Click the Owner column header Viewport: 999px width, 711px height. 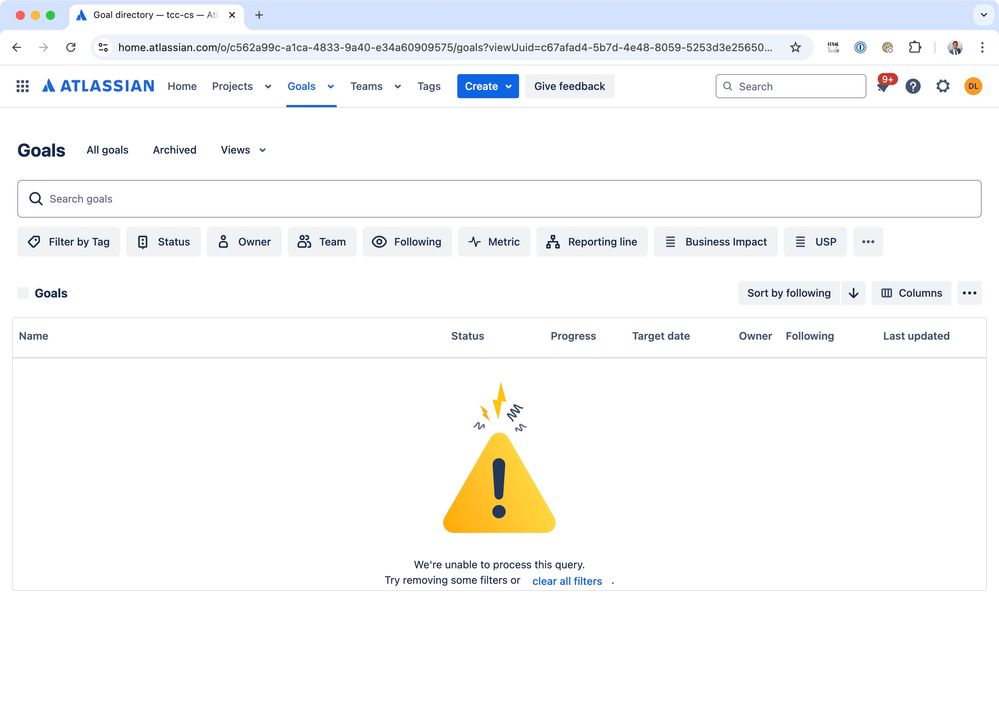pos(755,336)
